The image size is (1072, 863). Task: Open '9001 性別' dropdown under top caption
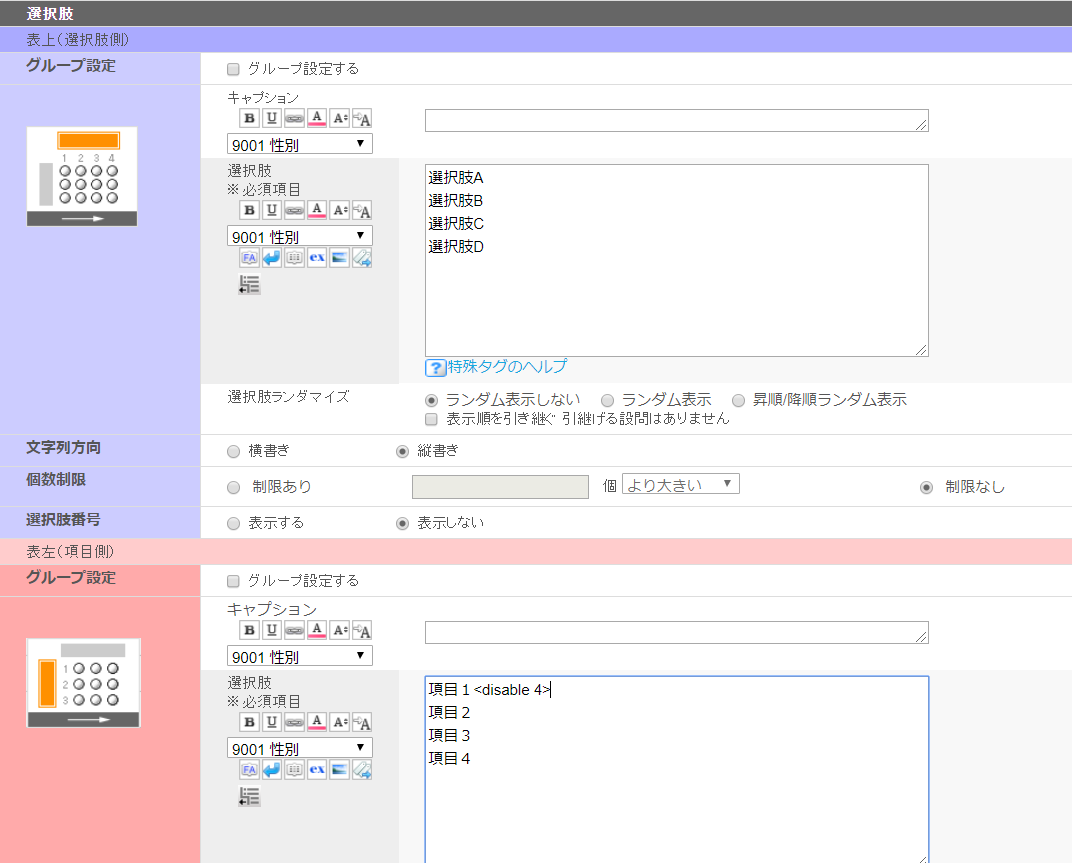pos(300,144)
